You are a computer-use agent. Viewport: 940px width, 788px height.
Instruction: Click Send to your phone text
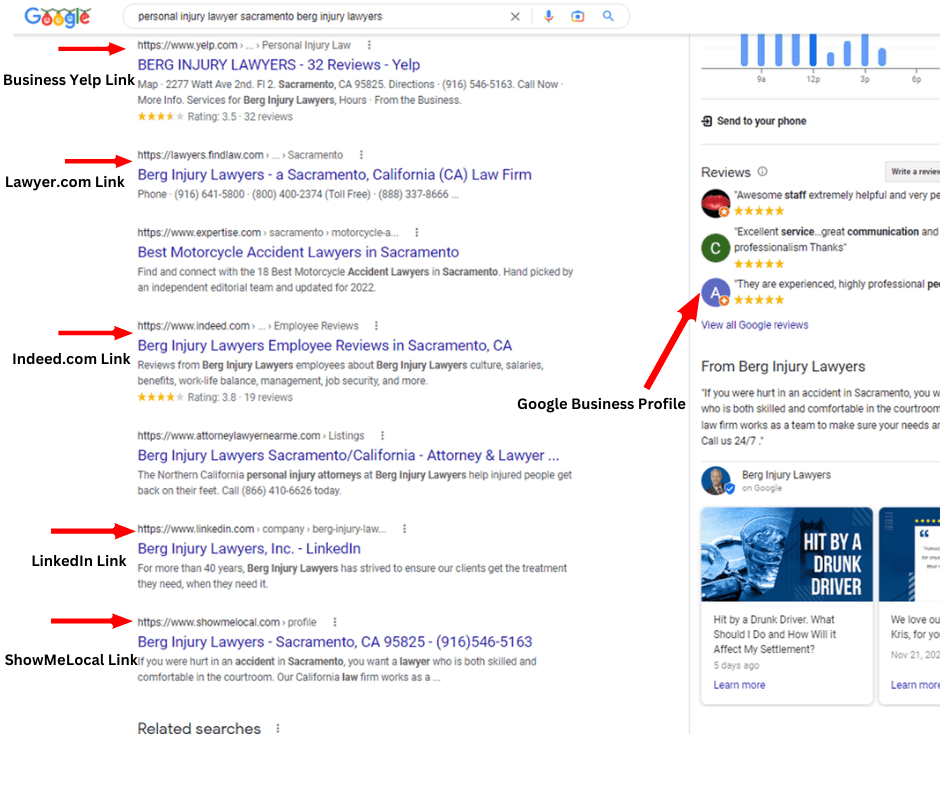click(x=761, y=121)
